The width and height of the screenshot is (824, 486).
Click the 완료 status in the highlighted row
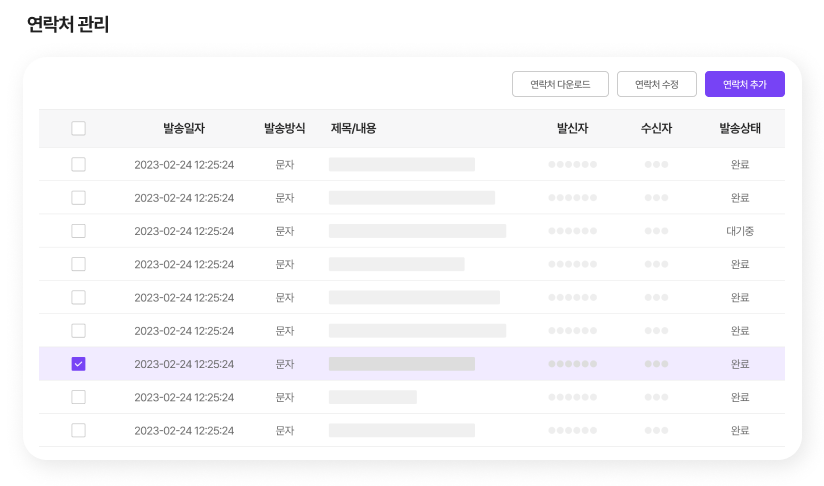(x=740, y=364)
